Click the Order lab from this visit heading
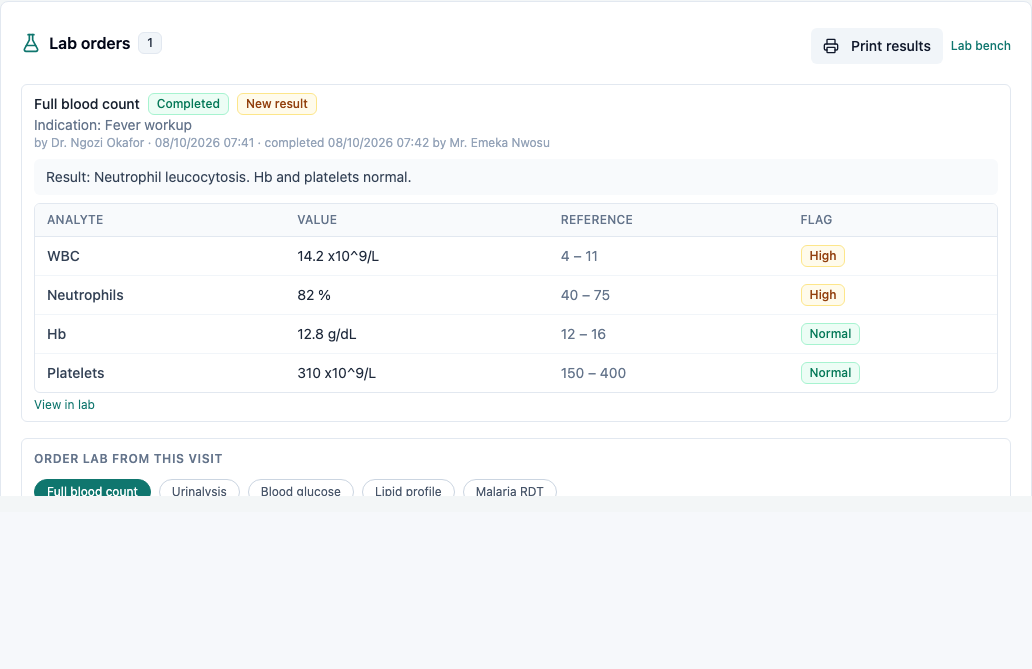1032x669 pixels. pos(128,459)
